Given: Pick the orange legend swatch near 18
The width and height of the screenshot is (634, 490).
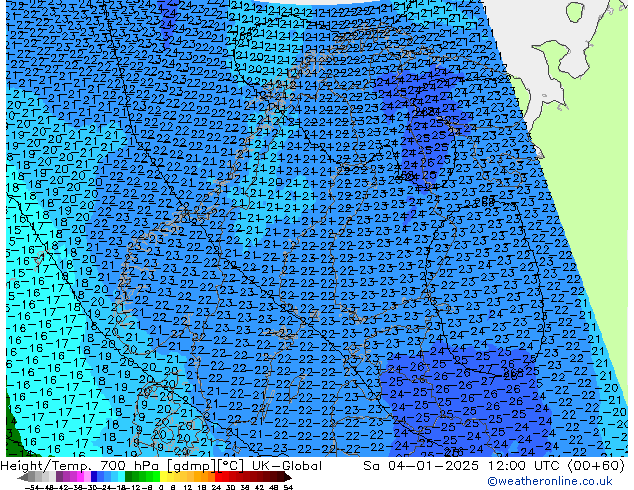Looking at the screenshot, I should tap(205, 476).
